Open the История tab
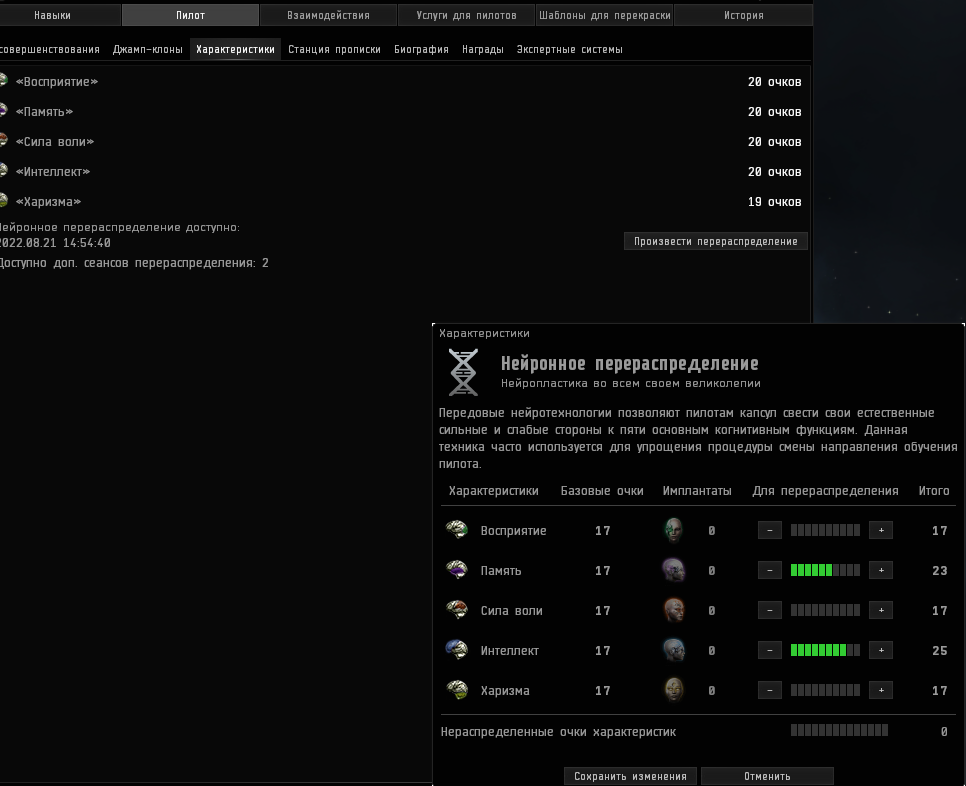This screenshot has width=966, height=786. click(744, 15)
